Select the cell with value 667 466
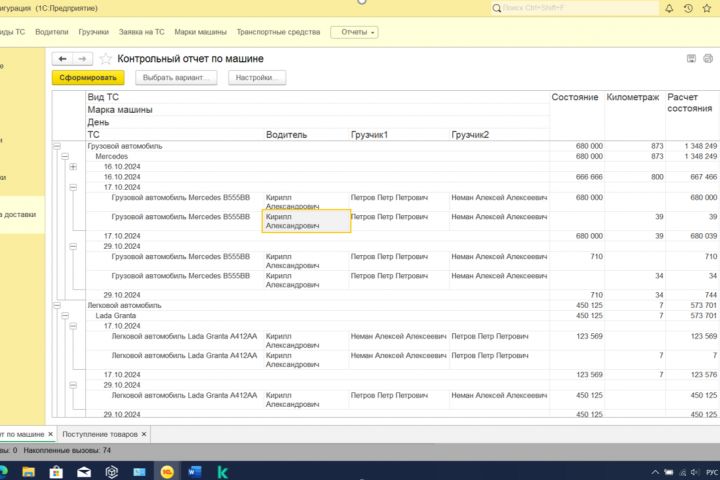The image size is (720, 480). tap(703, 177)
